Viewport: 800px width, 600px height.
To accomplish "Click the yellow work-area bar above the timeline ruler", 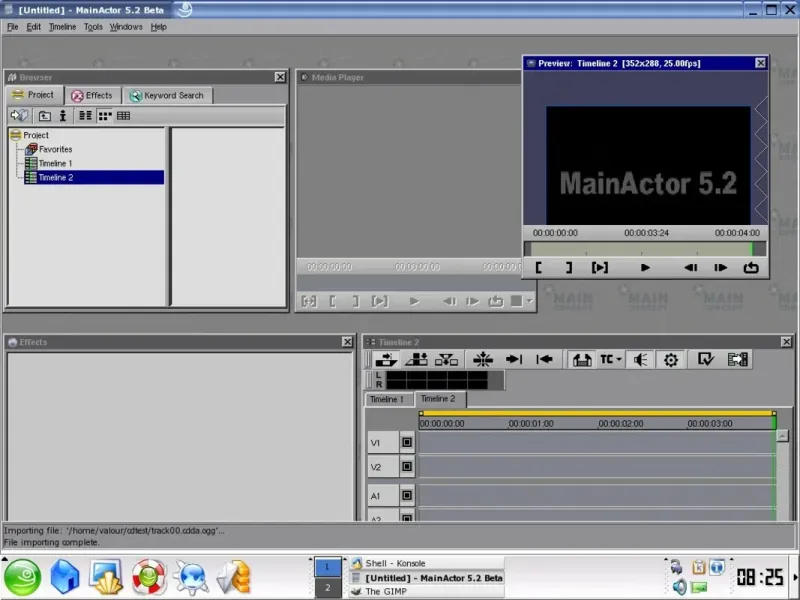I will pyautogui.click(x=597, y=413).
